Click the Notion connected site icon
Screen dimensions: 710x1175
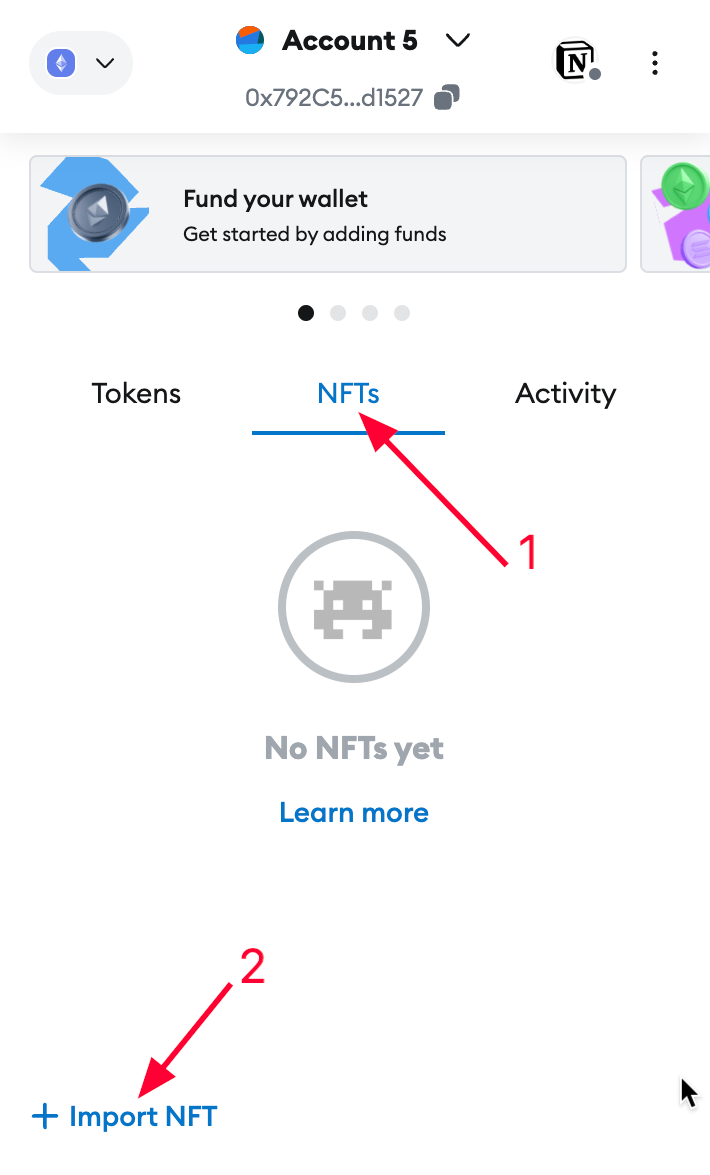click(x=575, y=62)
